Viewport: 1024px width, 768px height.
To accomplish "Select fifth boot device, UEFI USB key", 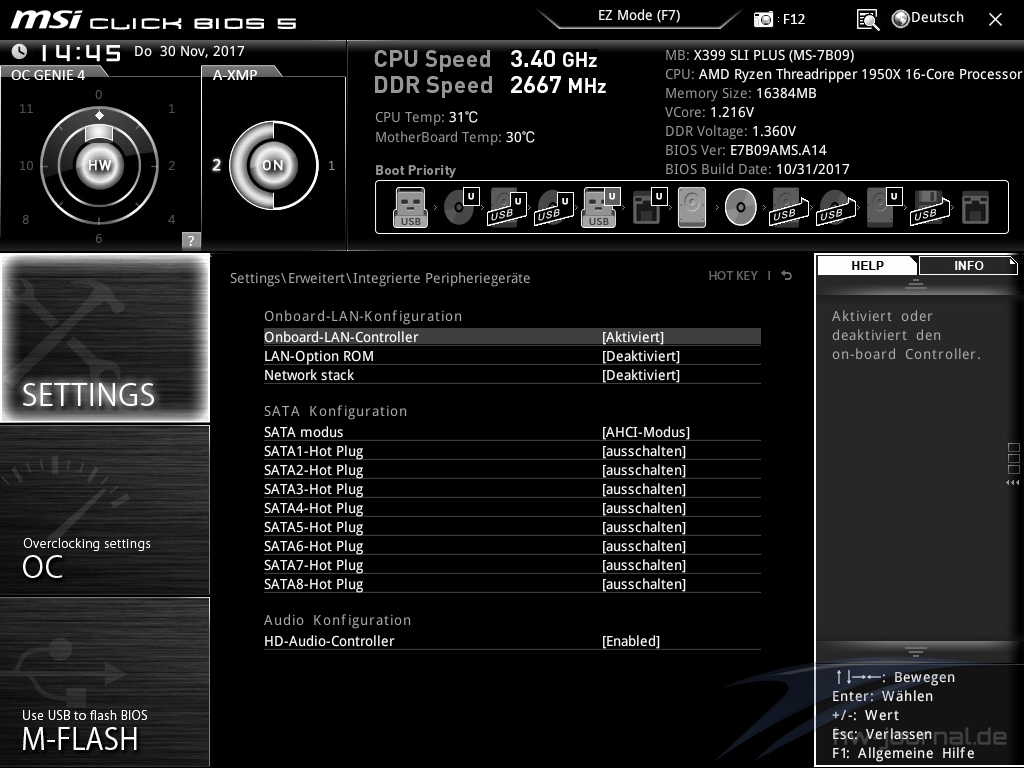I will tap(600, 207).
